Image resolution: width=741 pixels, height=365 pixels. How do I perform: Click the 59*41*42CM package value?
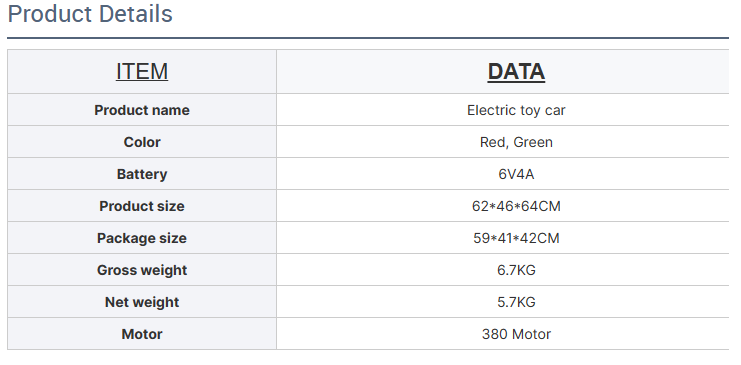click(x=516, y=238)
